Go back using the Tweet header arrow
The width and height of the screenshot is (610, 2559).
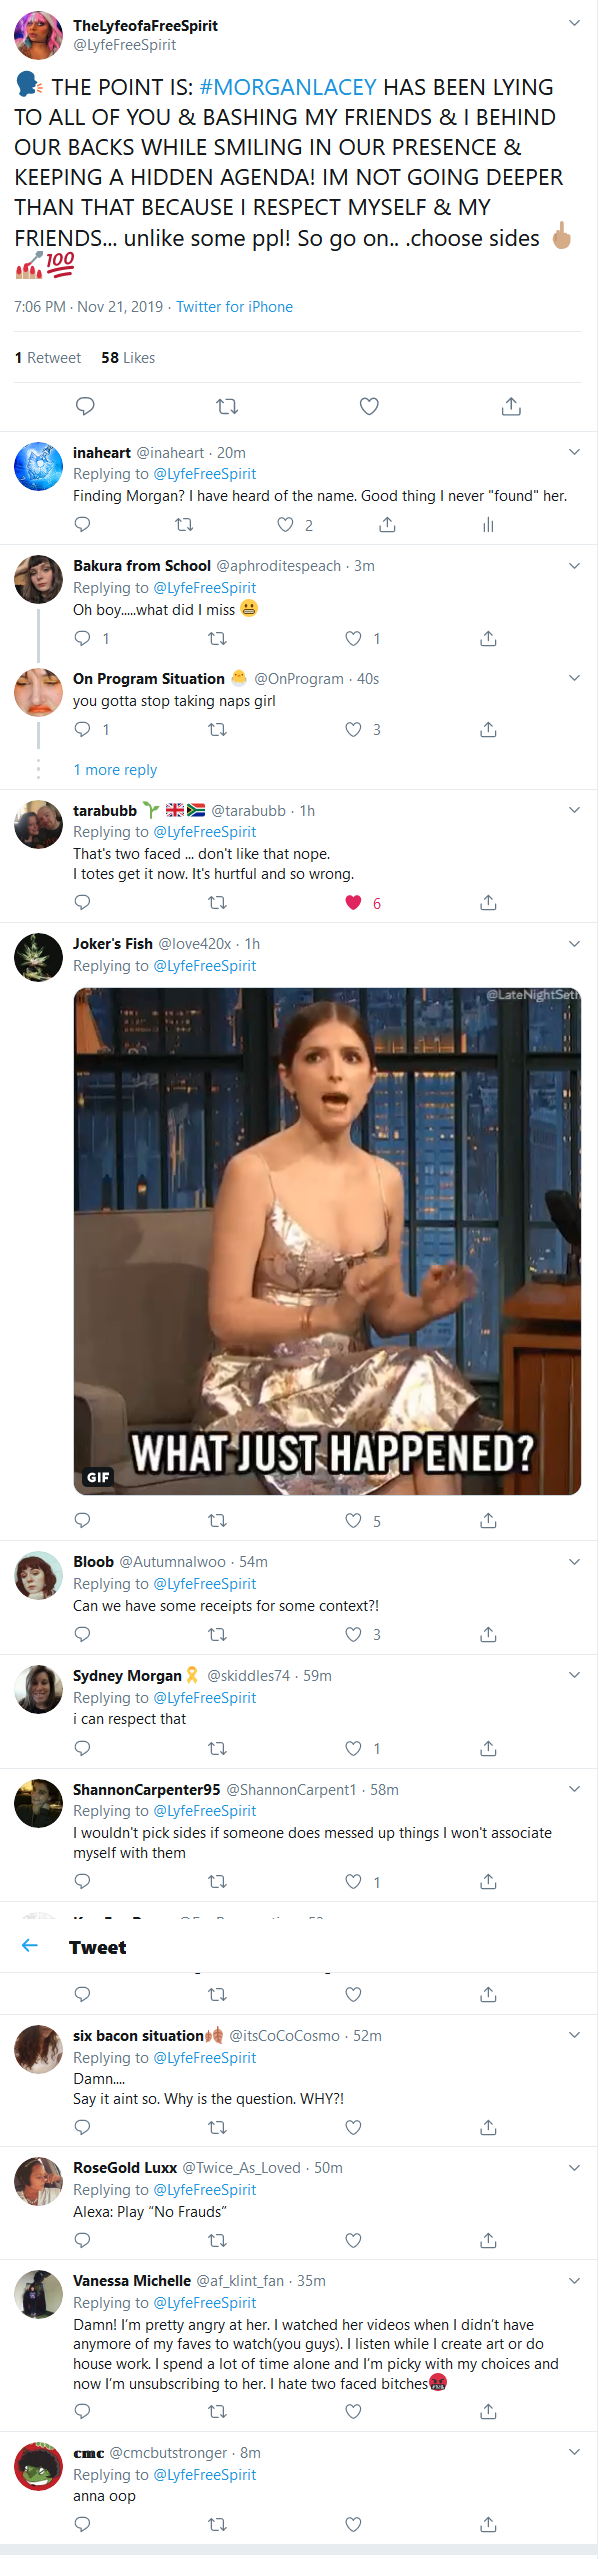(30, 1945)
